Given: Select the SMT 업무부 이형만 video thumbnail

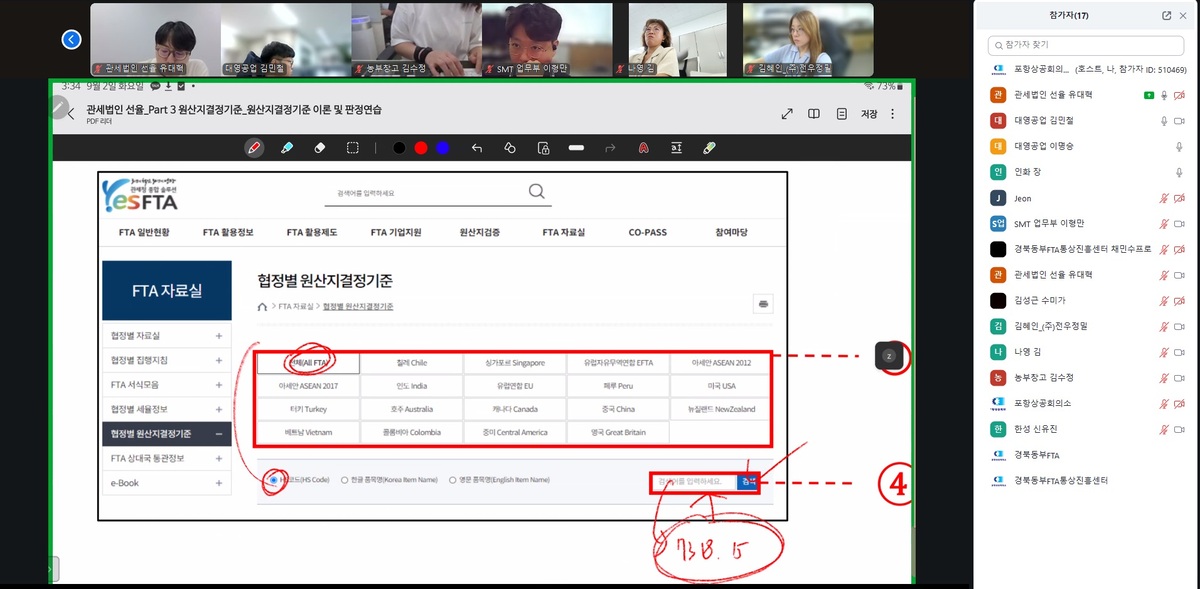Looking at the screenshot, I should pos(547,39).
